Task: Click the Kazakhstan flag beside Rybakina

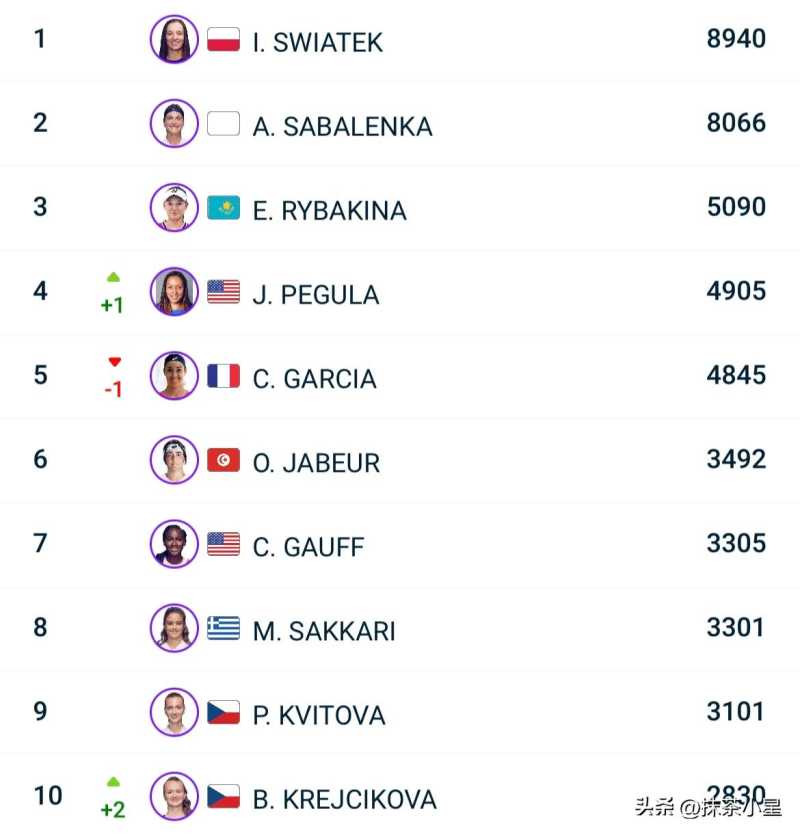Action: coord(223,208)
